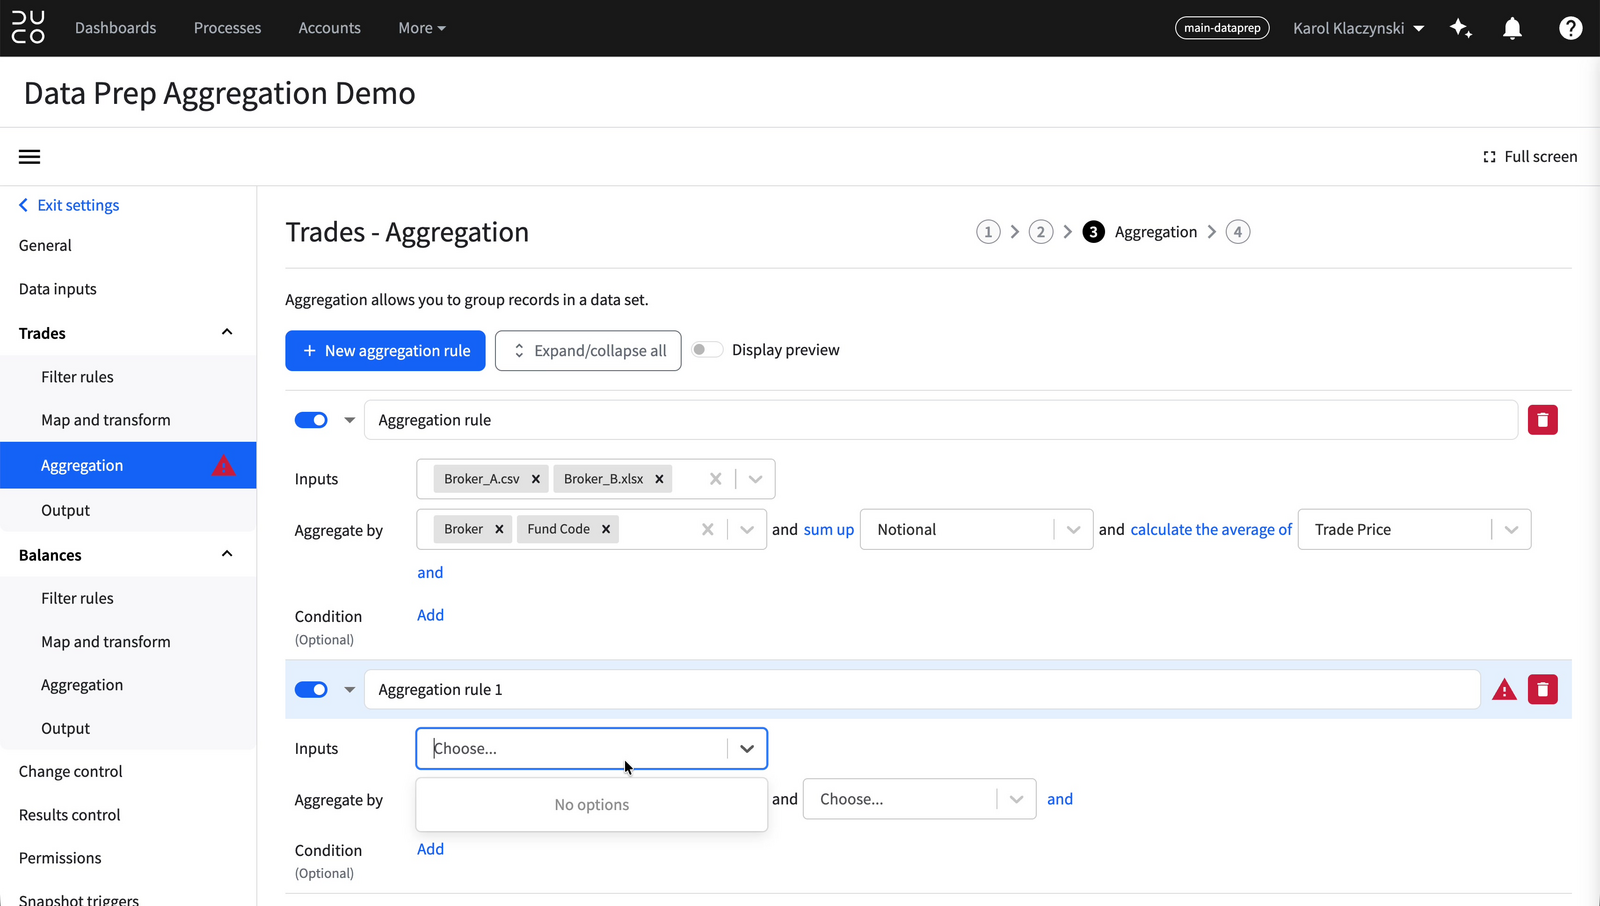The width and height of the screenshot is (1600, 906).
Task: Remove the Broker tag from Aggregate by
Action: (x=499, y=529)
